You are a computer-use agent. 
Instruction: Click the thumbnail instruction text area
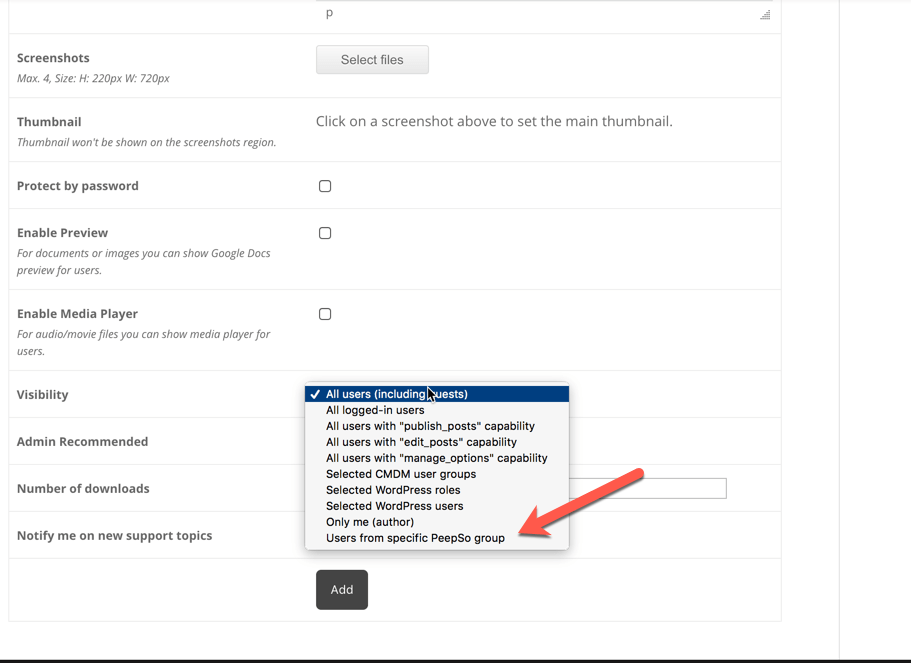click(x=494, y=122)
